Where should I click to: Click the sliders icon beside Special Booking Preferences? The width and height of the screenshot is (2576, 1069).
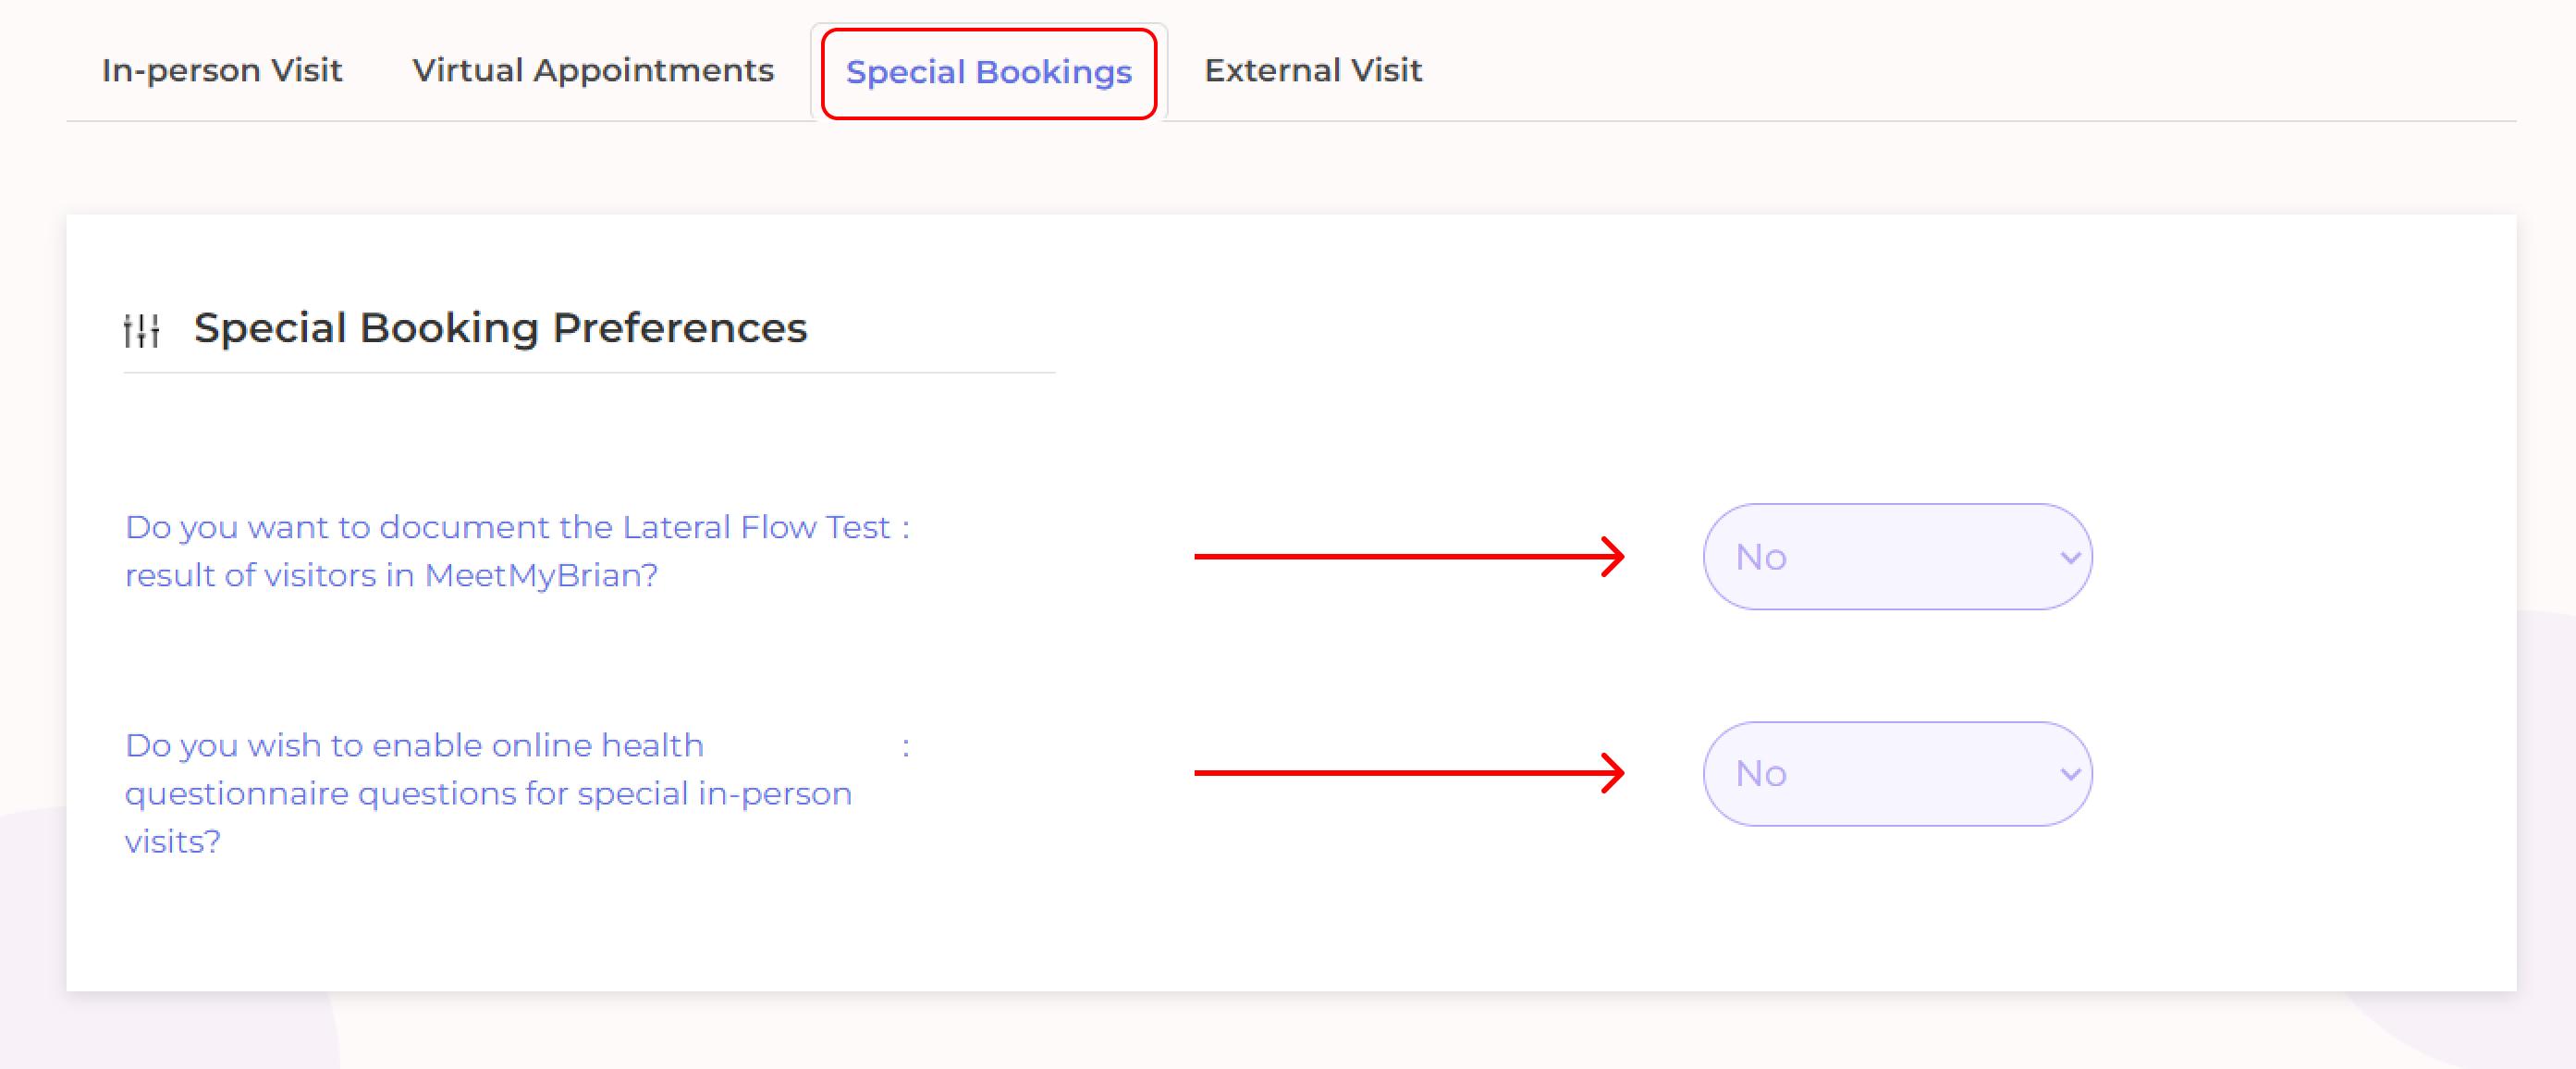[x=141, y=329]
